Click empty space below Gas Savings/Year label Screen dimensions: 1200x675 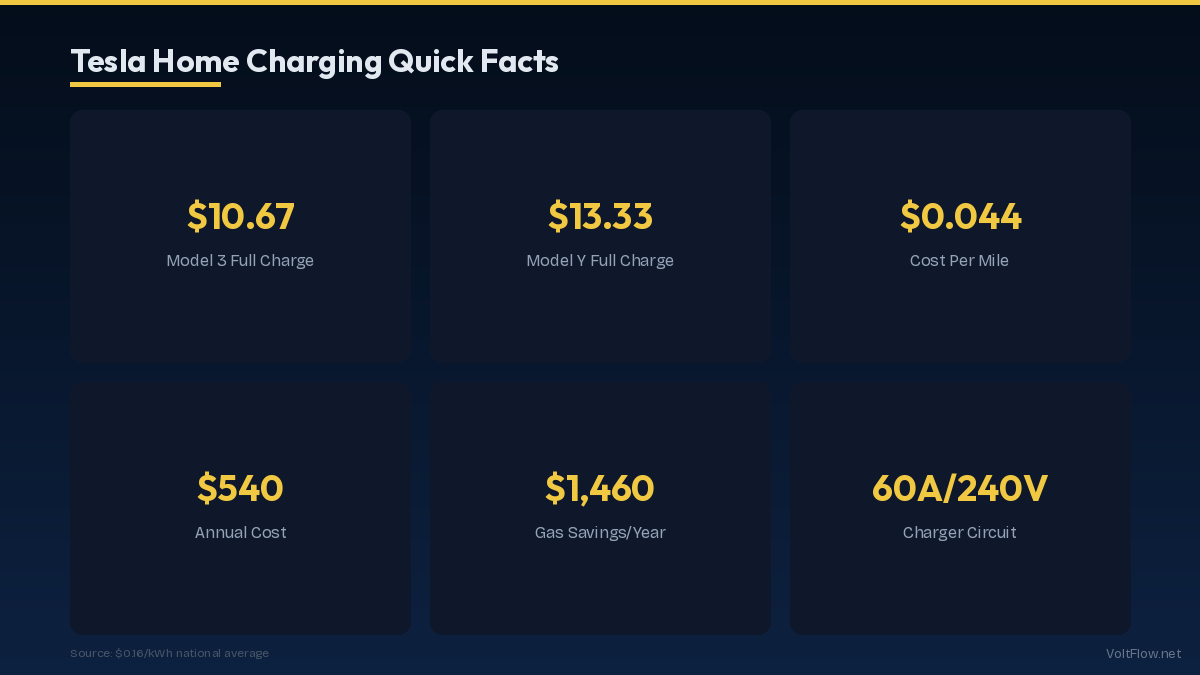click(x=600, y=588)
